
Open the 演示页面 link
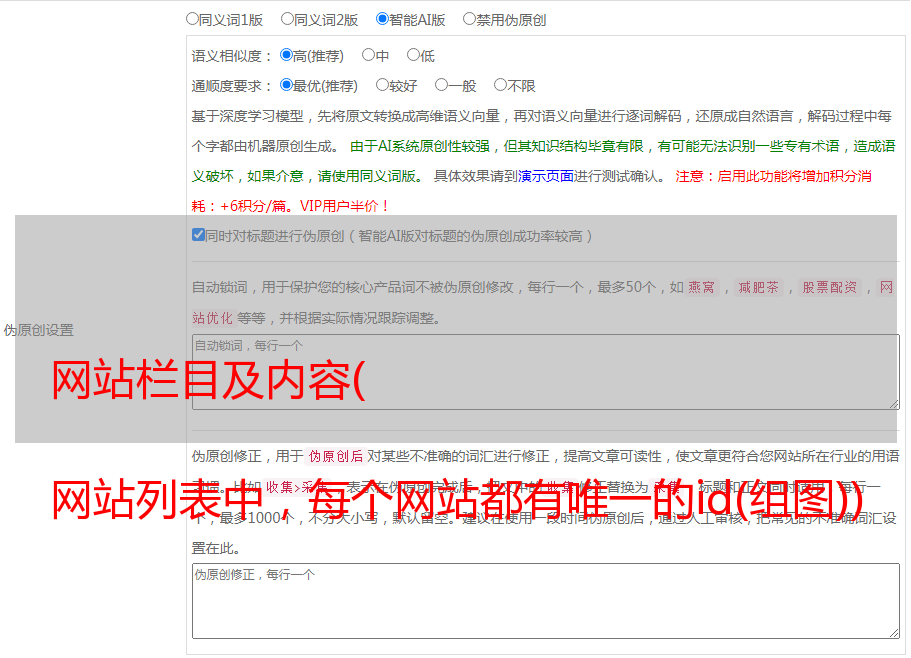[x=546, y=176]
